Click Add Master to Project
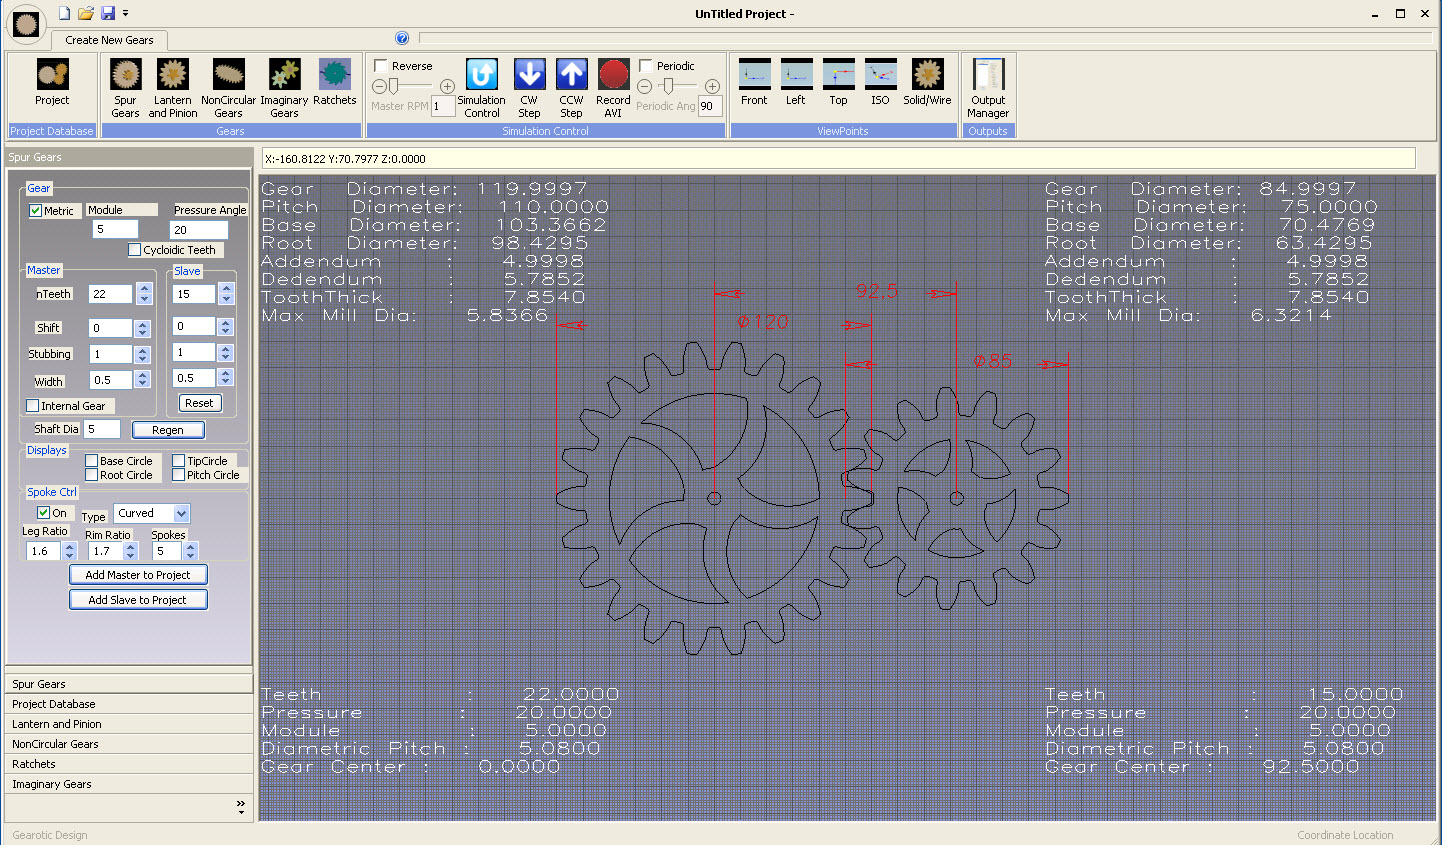Viewport: 1442px width, 845px height. pyautogui.click(x=138, y=575)
